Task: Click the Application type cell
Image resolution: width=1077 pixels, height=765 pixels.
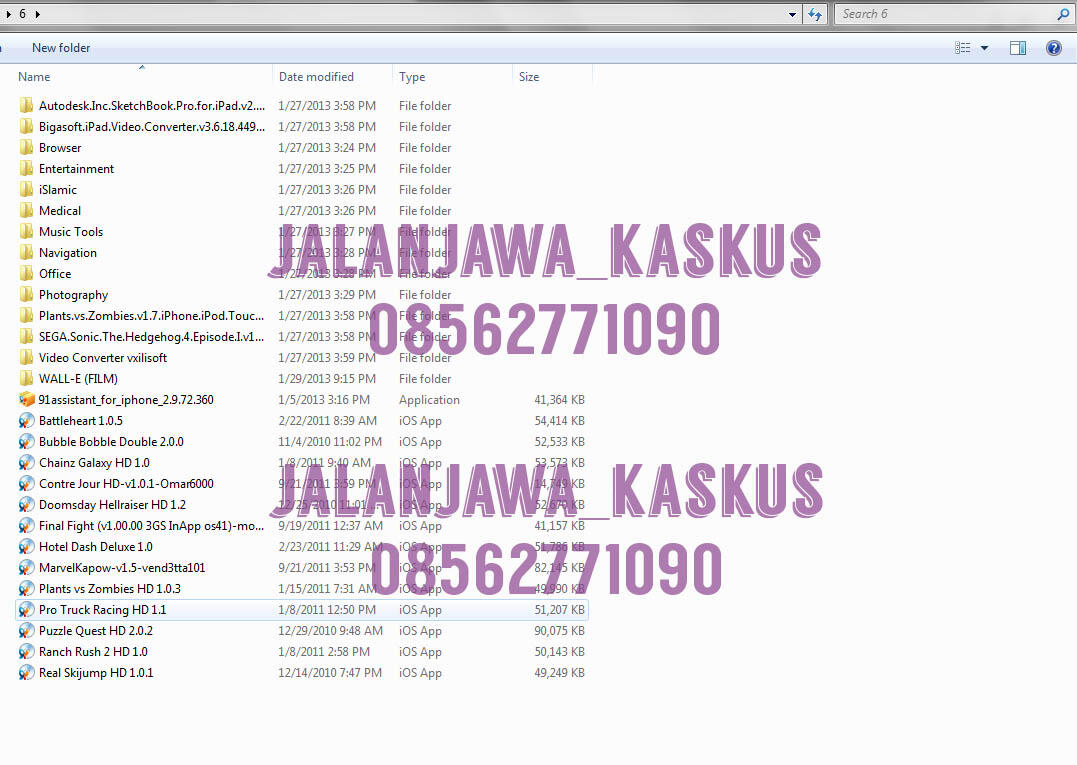Action: point(429,400)
